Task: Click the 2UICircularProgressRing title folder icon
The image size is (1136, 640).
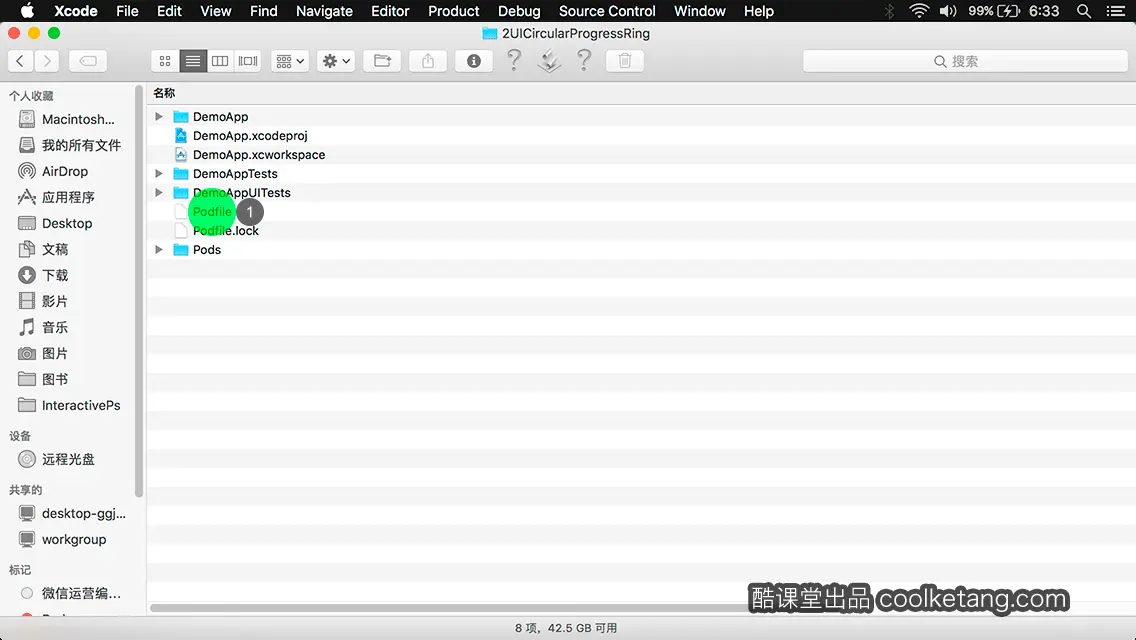Action: [490, 33]
